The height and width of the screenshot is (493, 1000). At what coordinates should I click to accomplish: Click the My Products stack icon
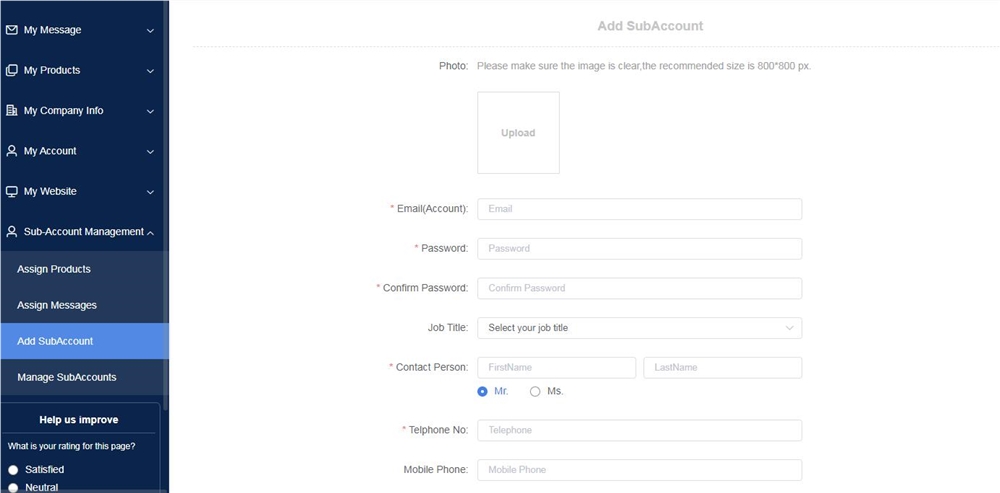pos(11,70)
